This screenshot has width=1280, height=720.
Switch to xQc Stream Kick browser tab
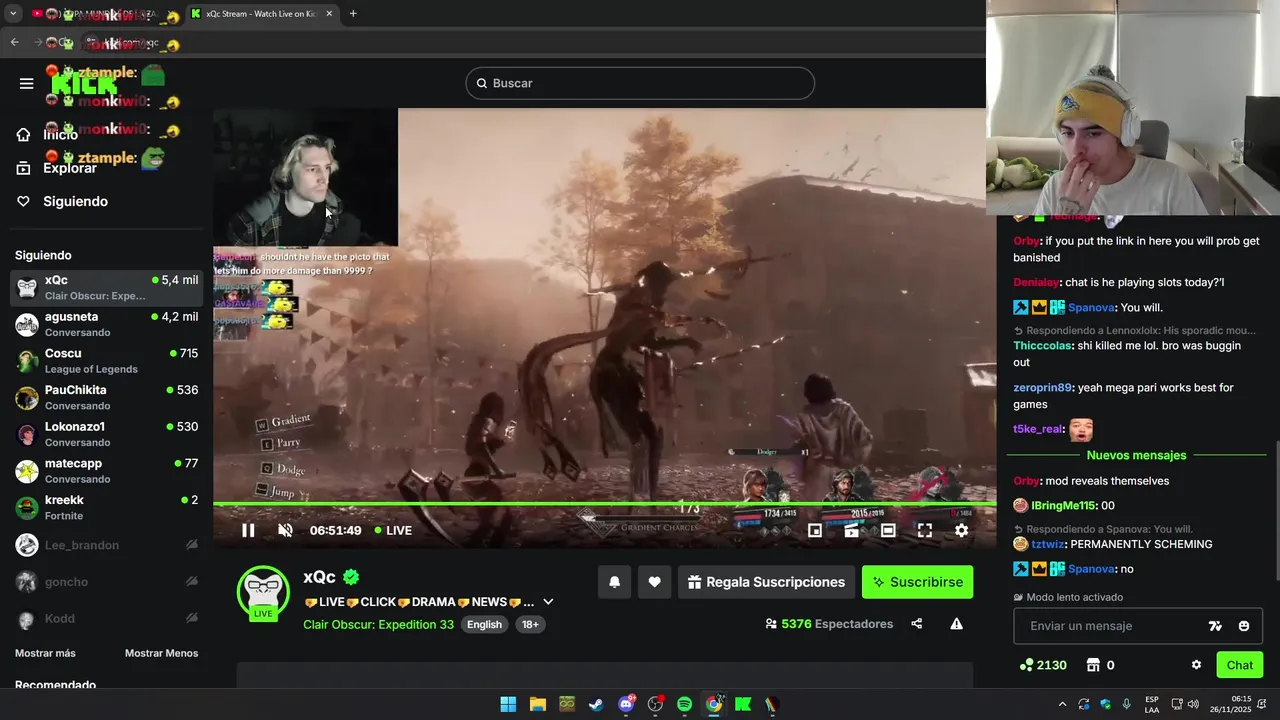coord(262,13)
